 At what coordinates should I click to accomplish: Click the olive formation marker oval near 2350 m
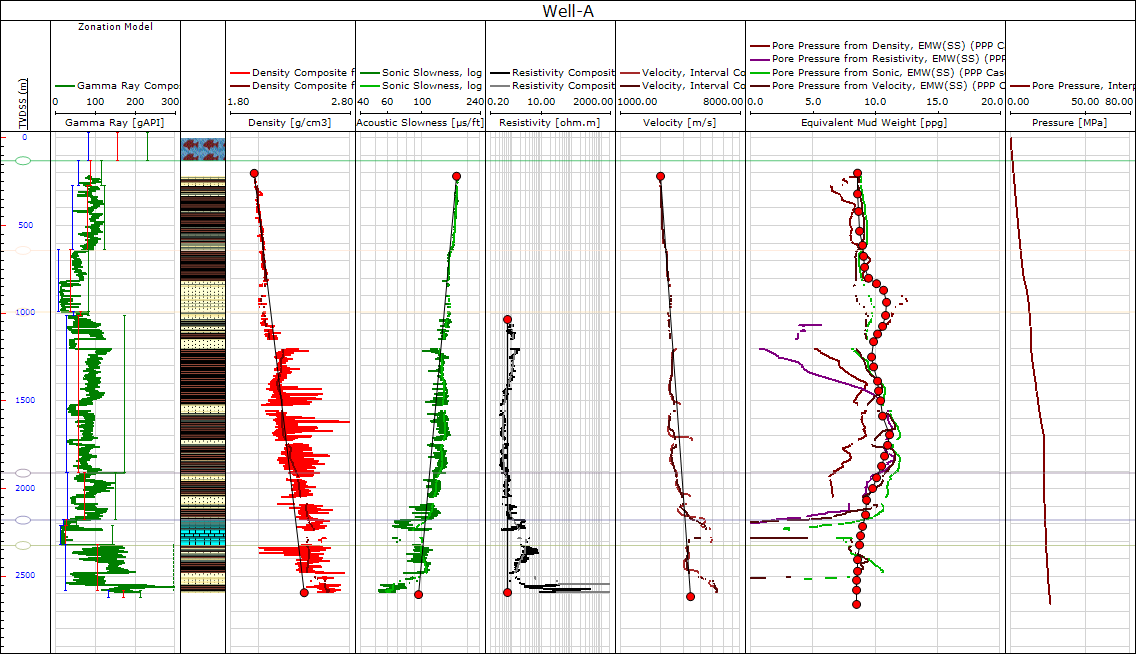24,545
